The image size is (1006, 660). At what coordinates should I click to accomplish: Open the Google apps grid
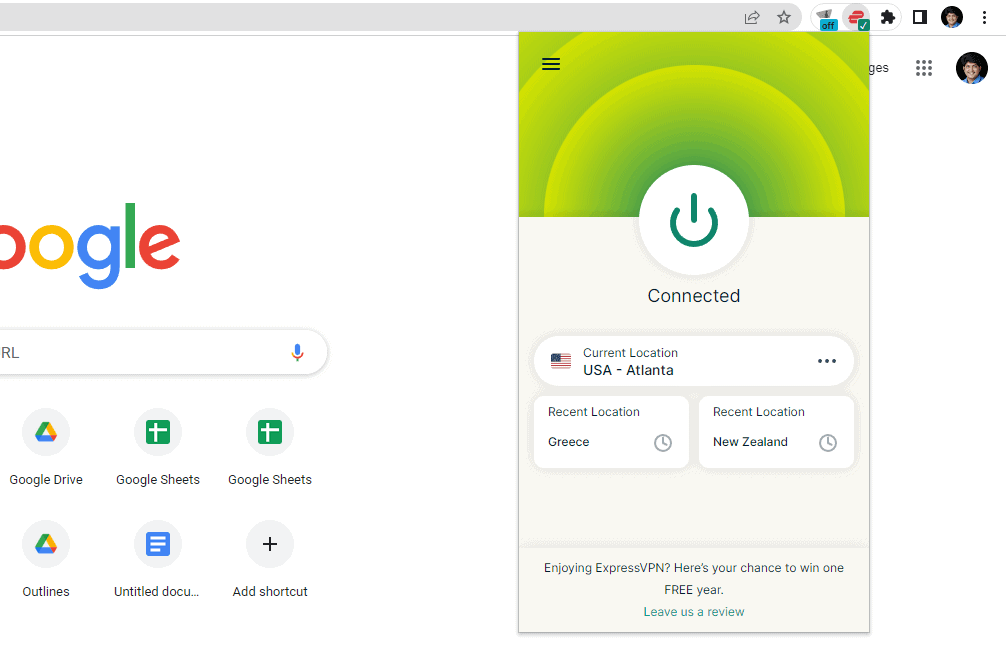click(x=923, y=67)
